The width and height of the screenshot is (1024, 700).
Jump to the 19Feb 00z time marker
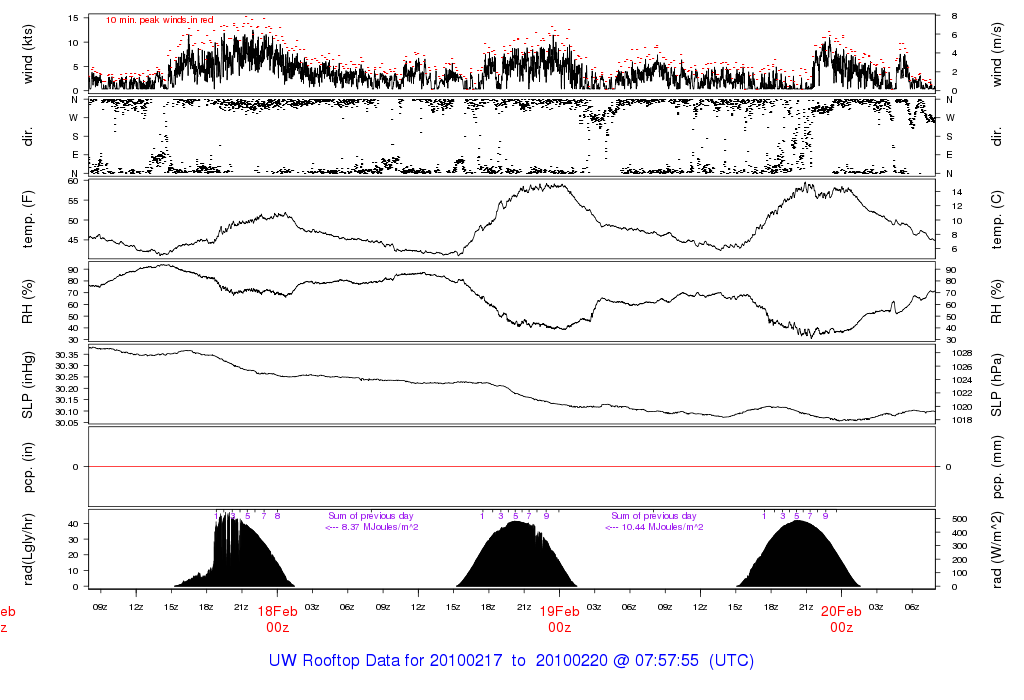coord(559,619)
